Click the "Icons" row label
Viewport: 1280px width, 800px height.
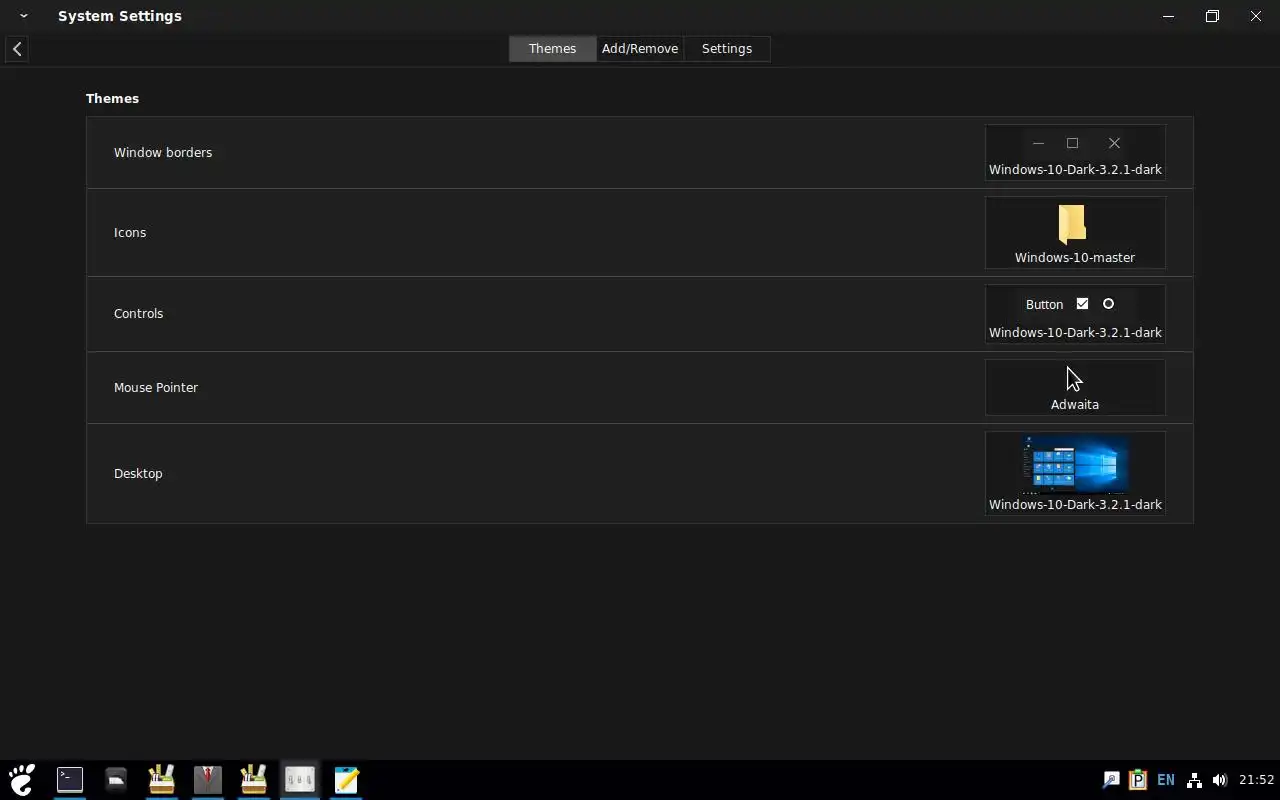(130, 232)
